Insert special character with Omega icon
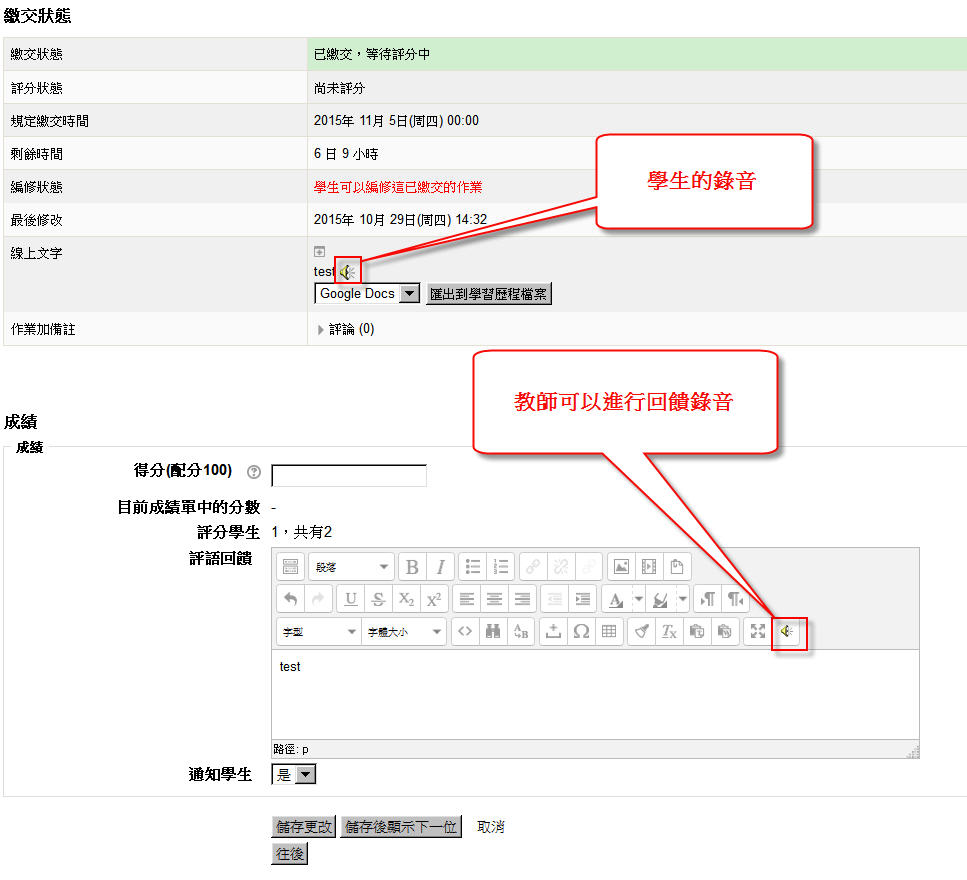 coord(580,632)
